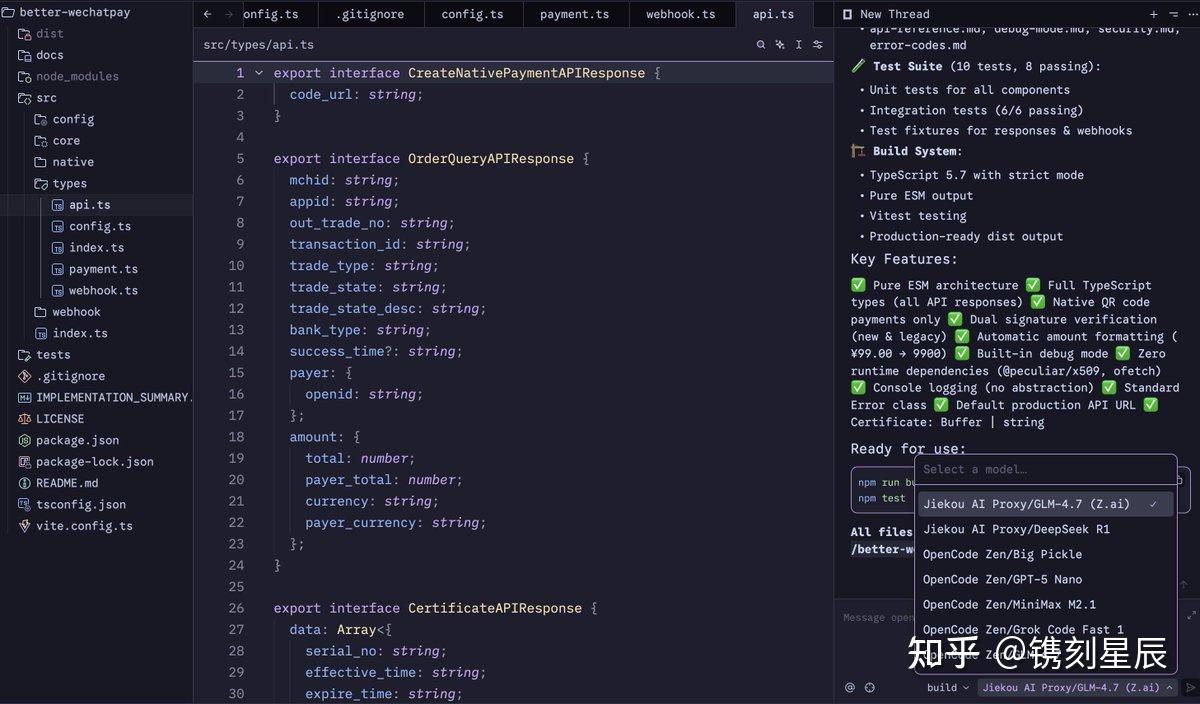Click the thread icon beside New Thread
The width and height of the screenshot is (1200, 704).
(848, 15)
